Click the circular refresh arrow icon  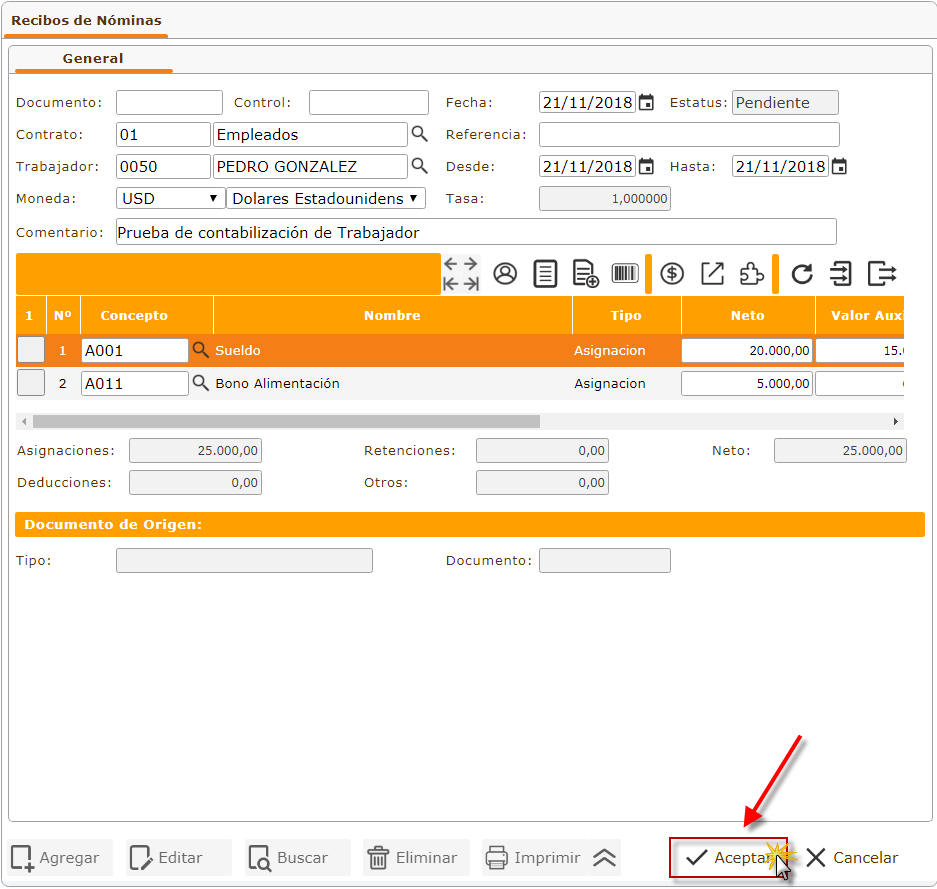[802, 274]
